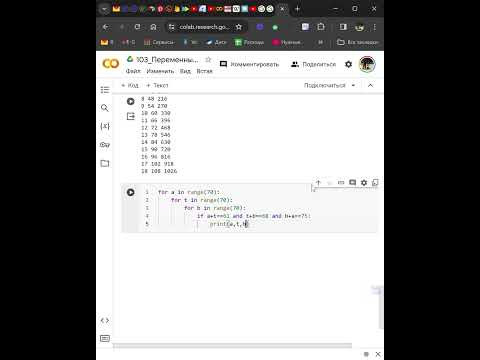Click the Drive icon beside notebook title

[x=130, y=59]
